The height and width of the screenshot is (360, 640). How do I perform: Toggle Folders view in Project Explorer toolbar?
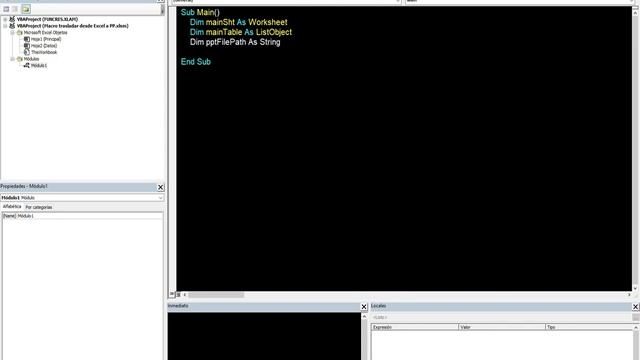tap(26, 9)
